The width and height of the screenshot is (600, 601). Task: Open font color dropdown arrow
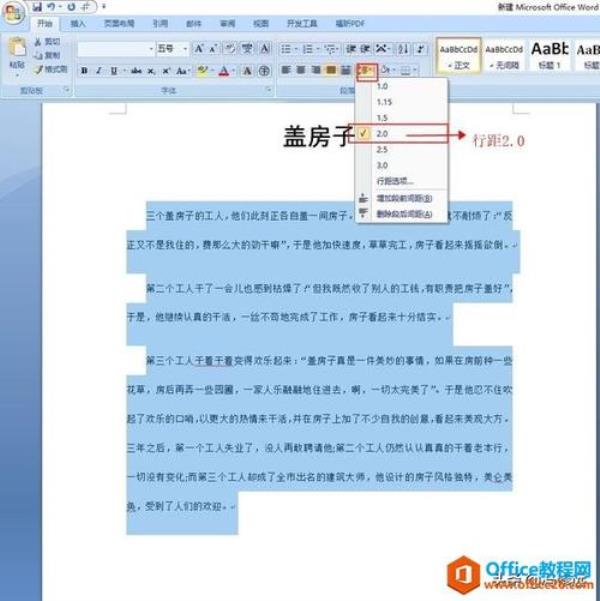coord(233,71)
